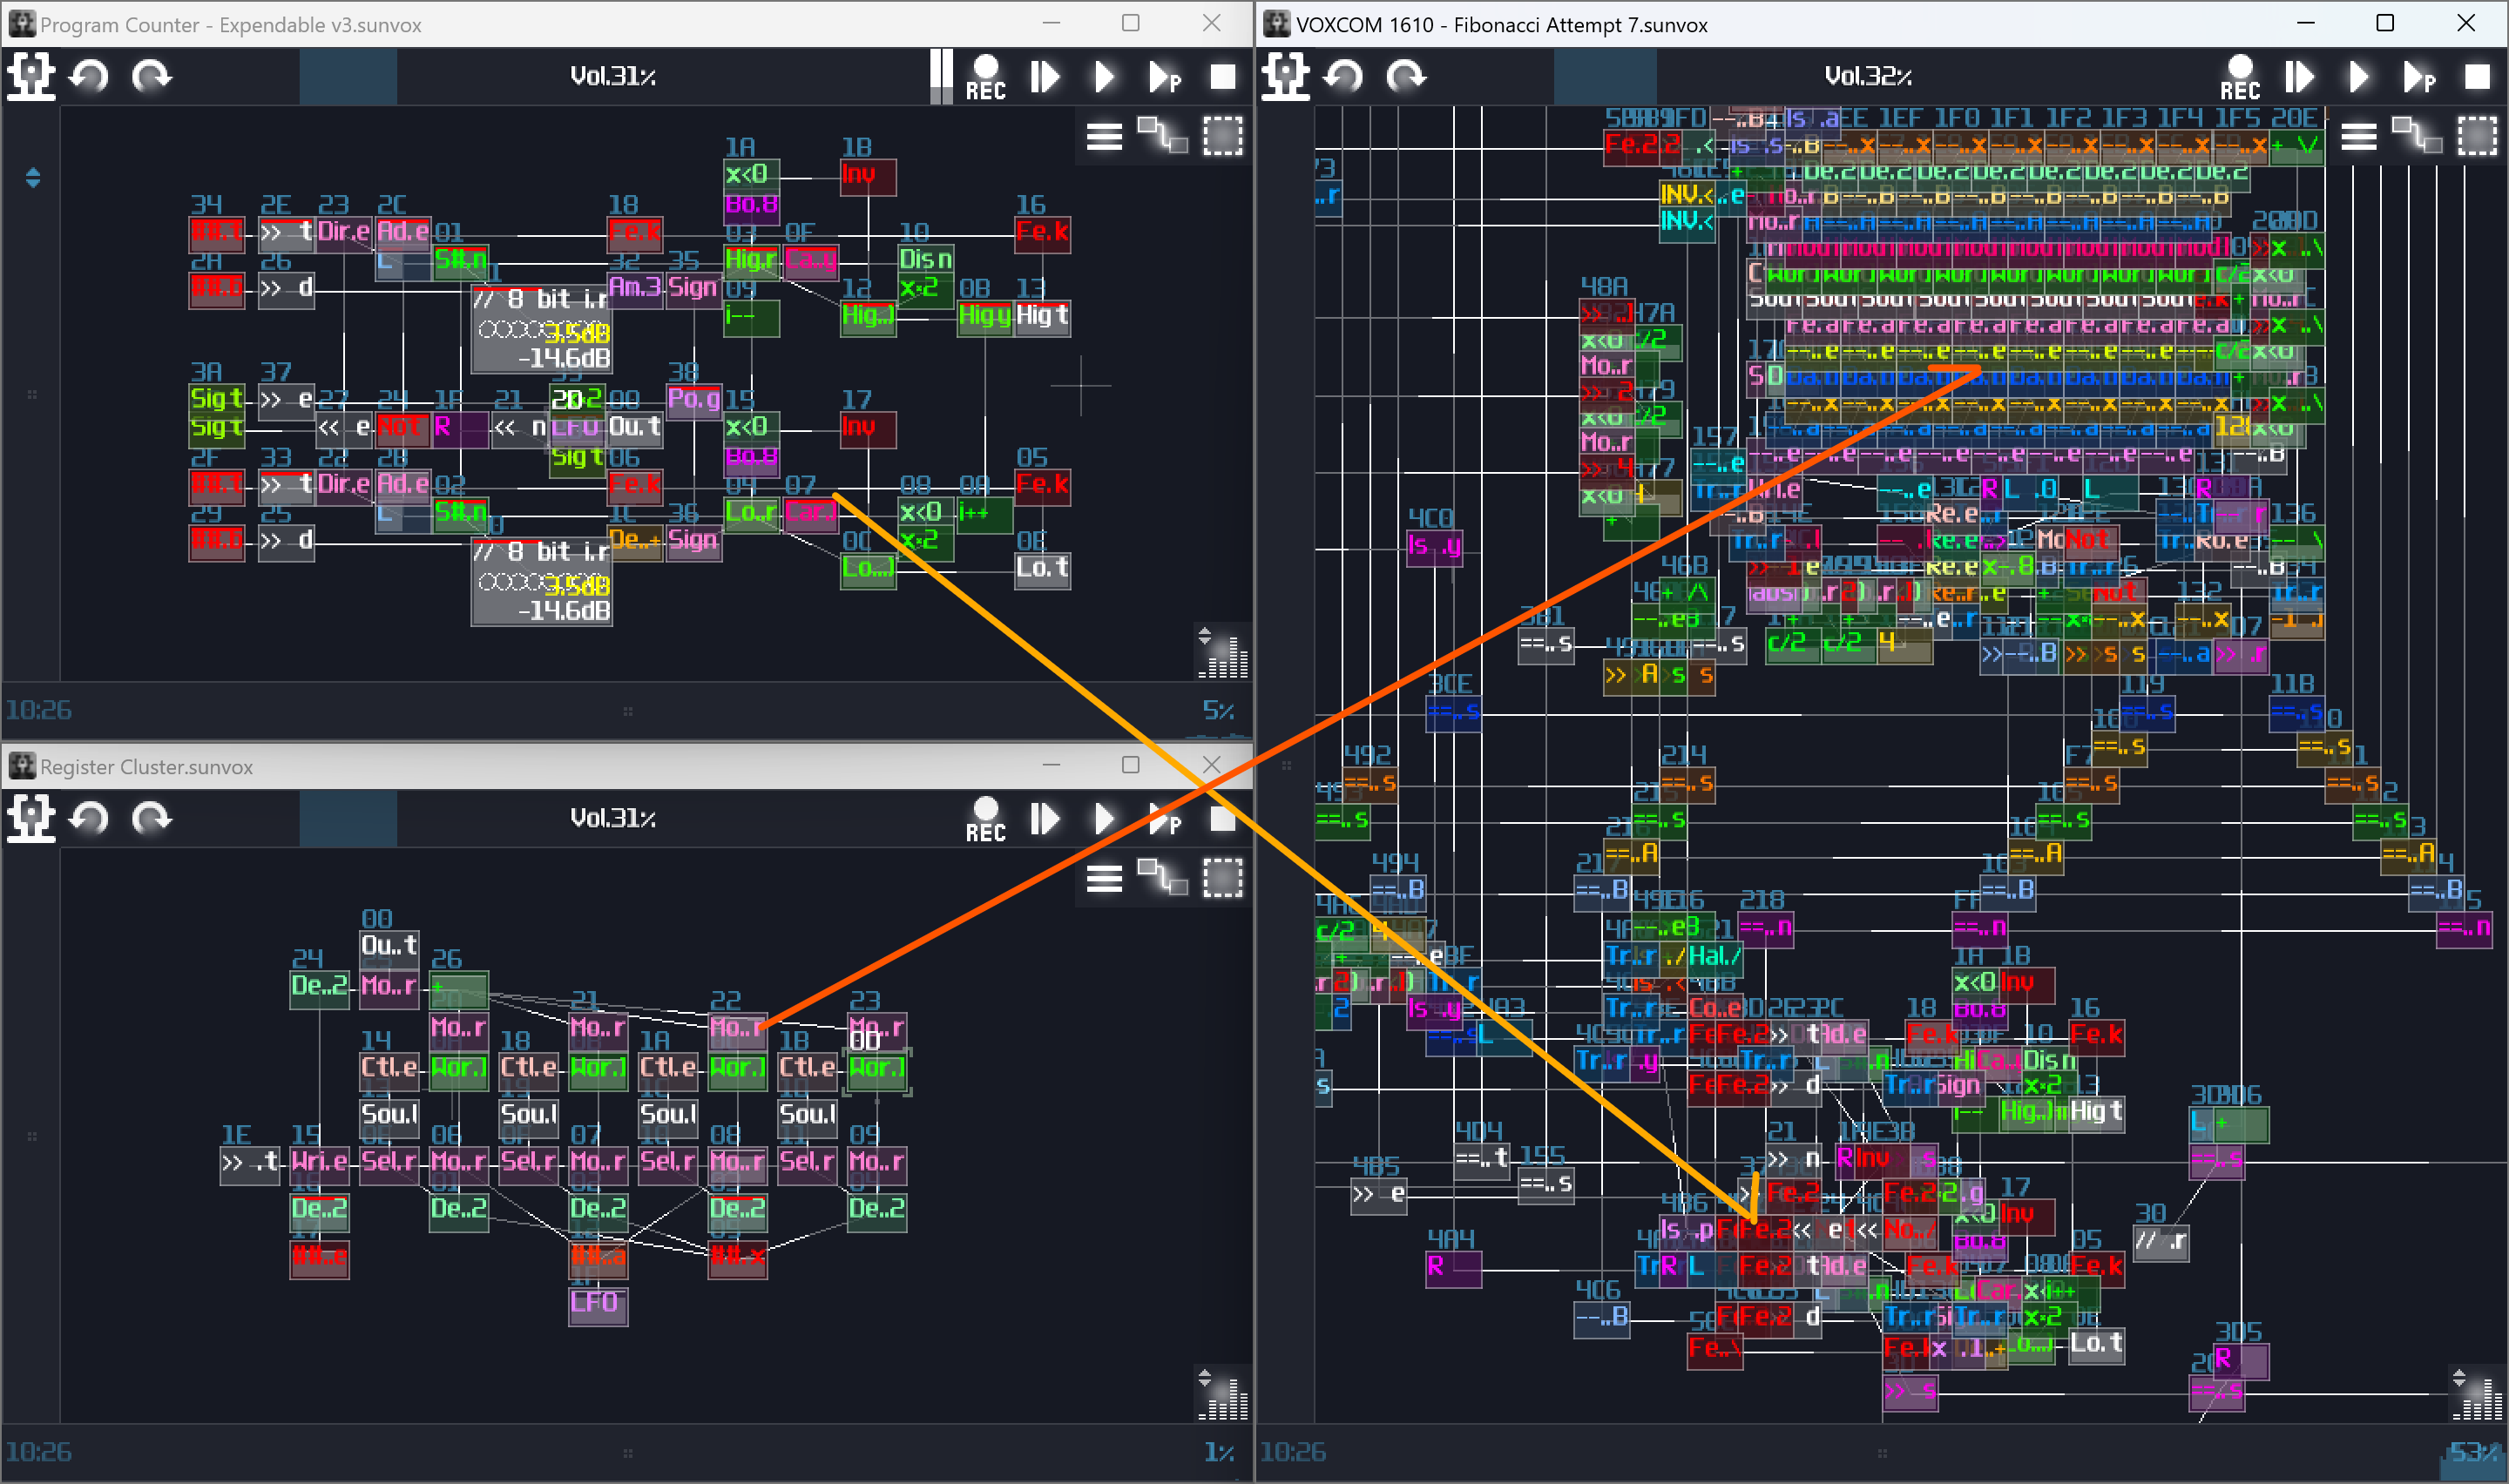
Task: Select module 4C0 Is..y in VOXCOM window
Action: (x=1434, y=547)
